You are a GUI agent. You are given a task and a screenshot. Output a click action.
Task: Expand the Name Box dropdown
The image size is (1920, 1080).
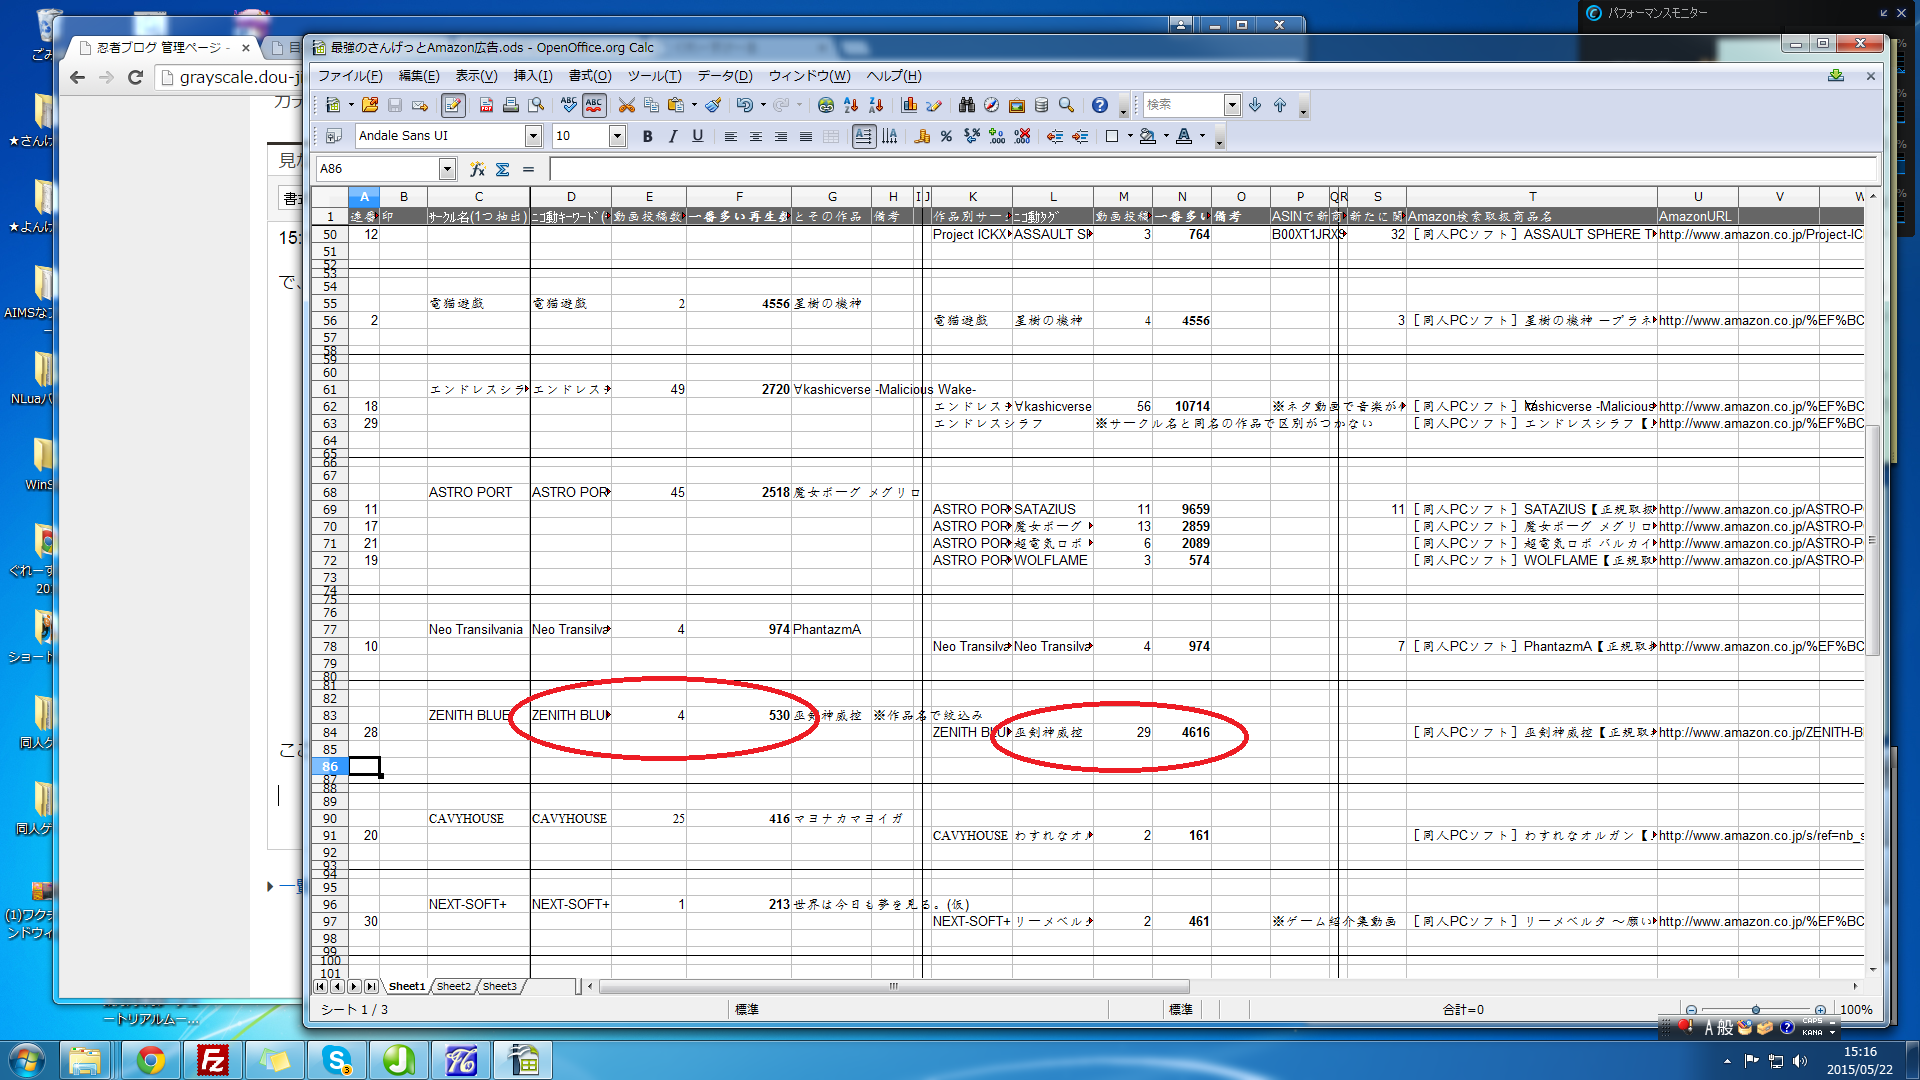tap(447, 169)
